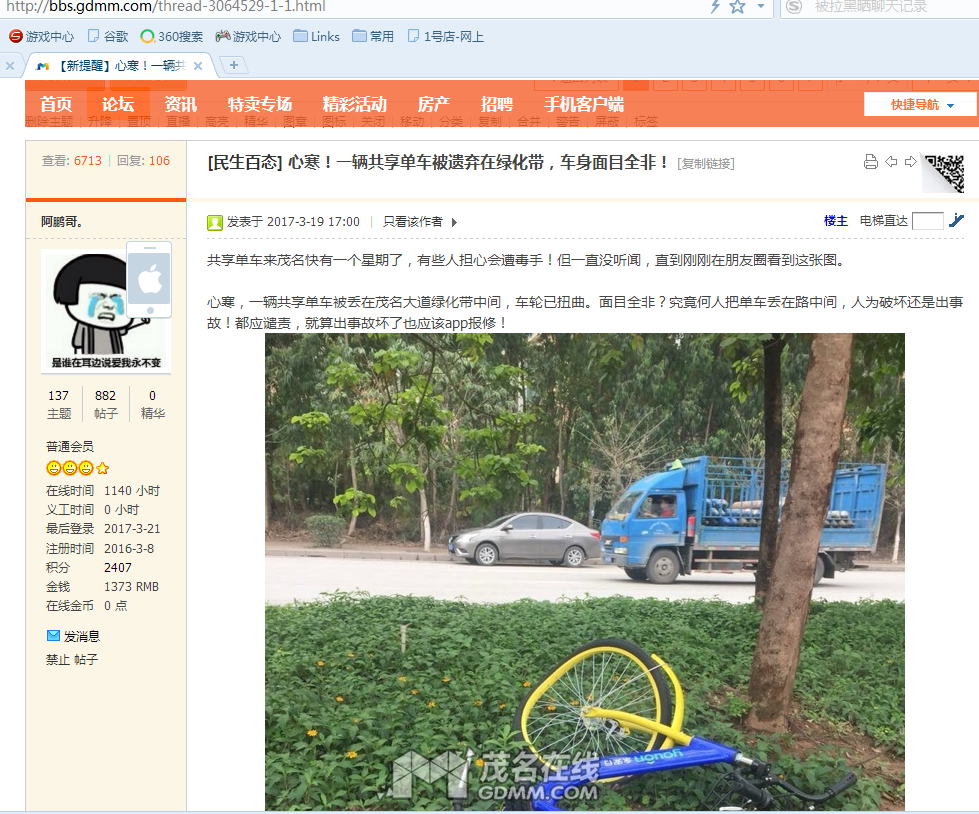Open 特卖专场 in the navigation bar
This screenshot has width=979, height=814.
(260, 104)
